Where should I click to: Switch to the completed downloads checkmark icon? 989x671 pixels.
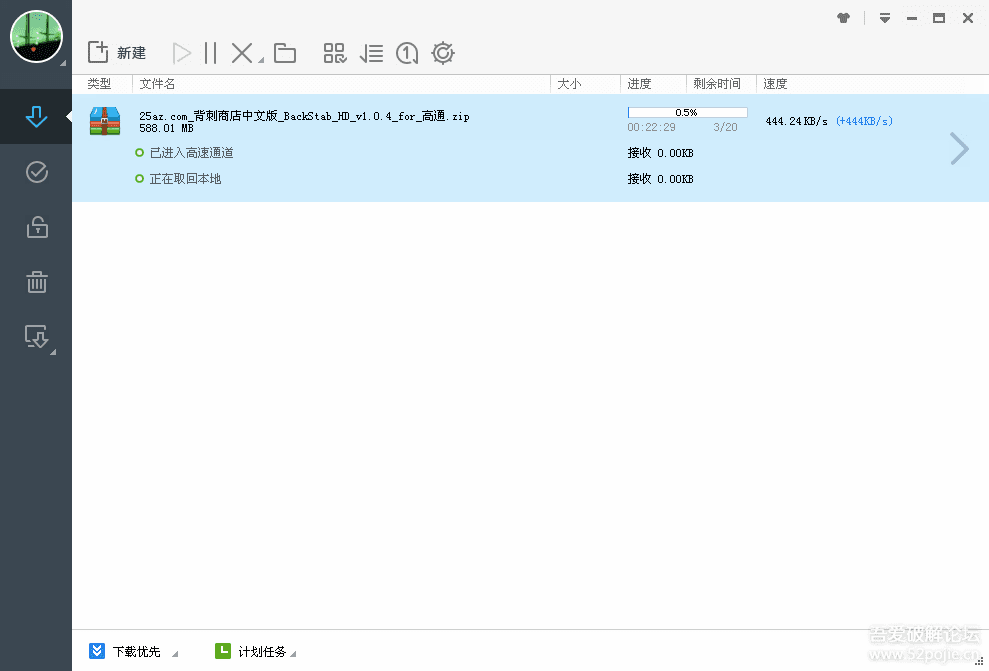(x=36, y=172)
